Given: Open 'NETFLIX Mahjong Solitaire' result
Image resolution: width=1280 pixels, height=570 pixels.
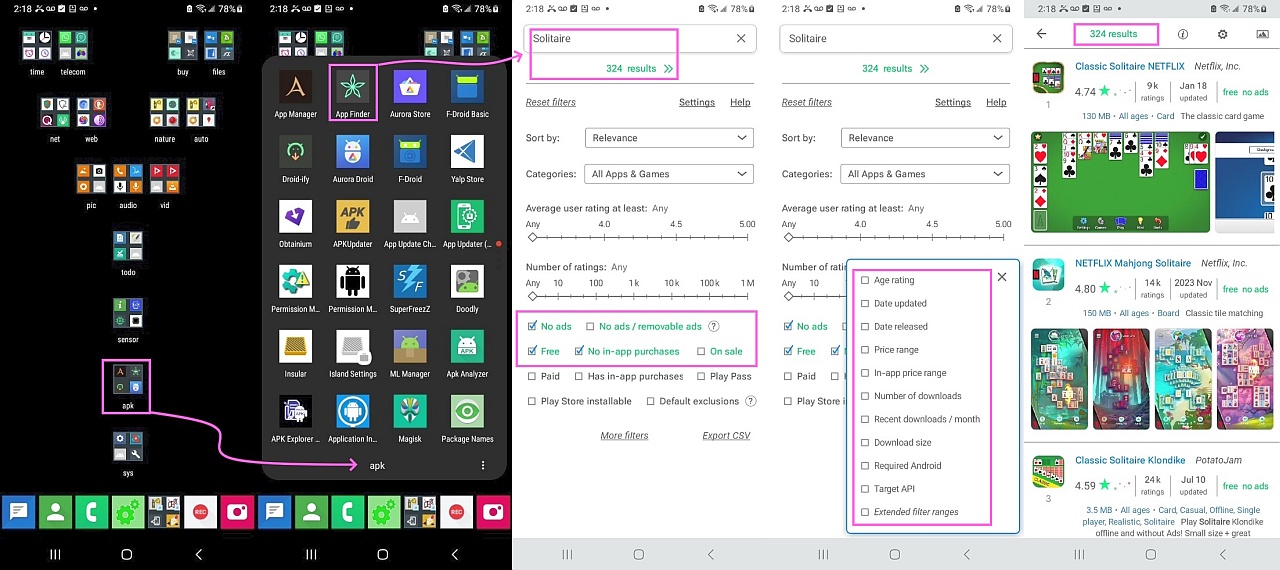Looking at the screenshot, I should 1133,264.
